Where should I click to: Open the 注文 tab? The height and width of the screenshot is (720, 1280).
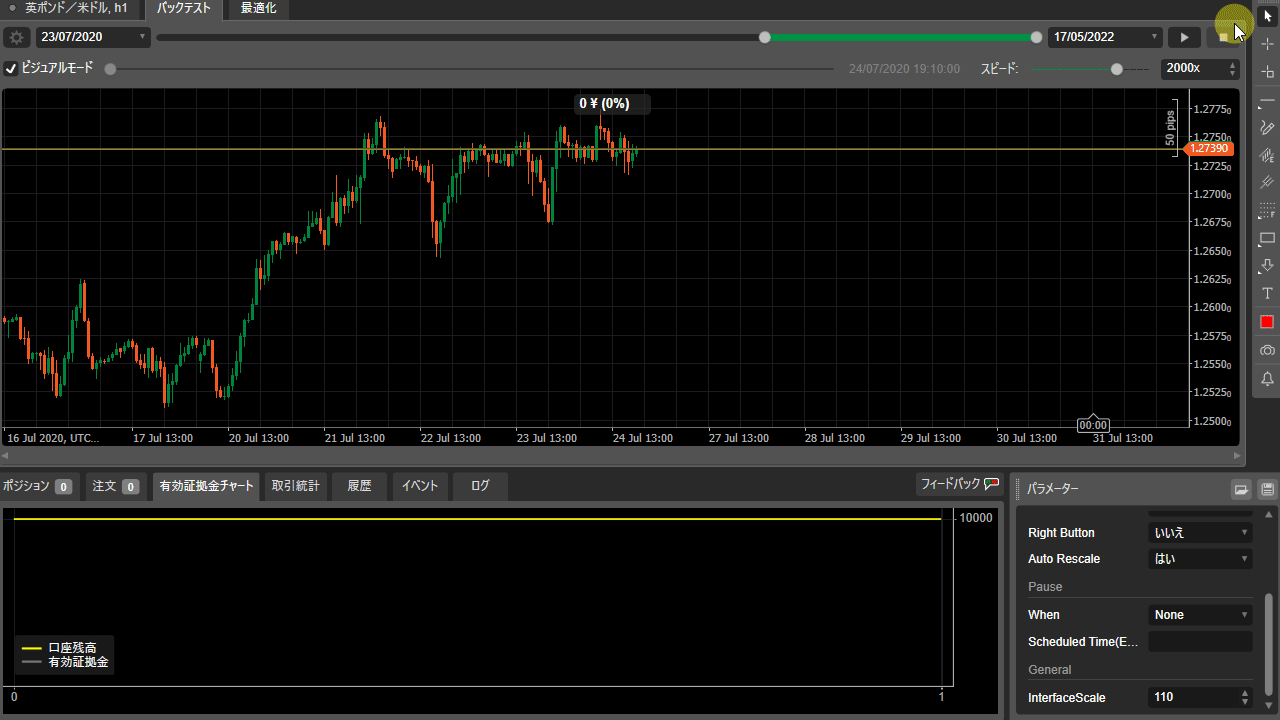[x=116, y=486]
